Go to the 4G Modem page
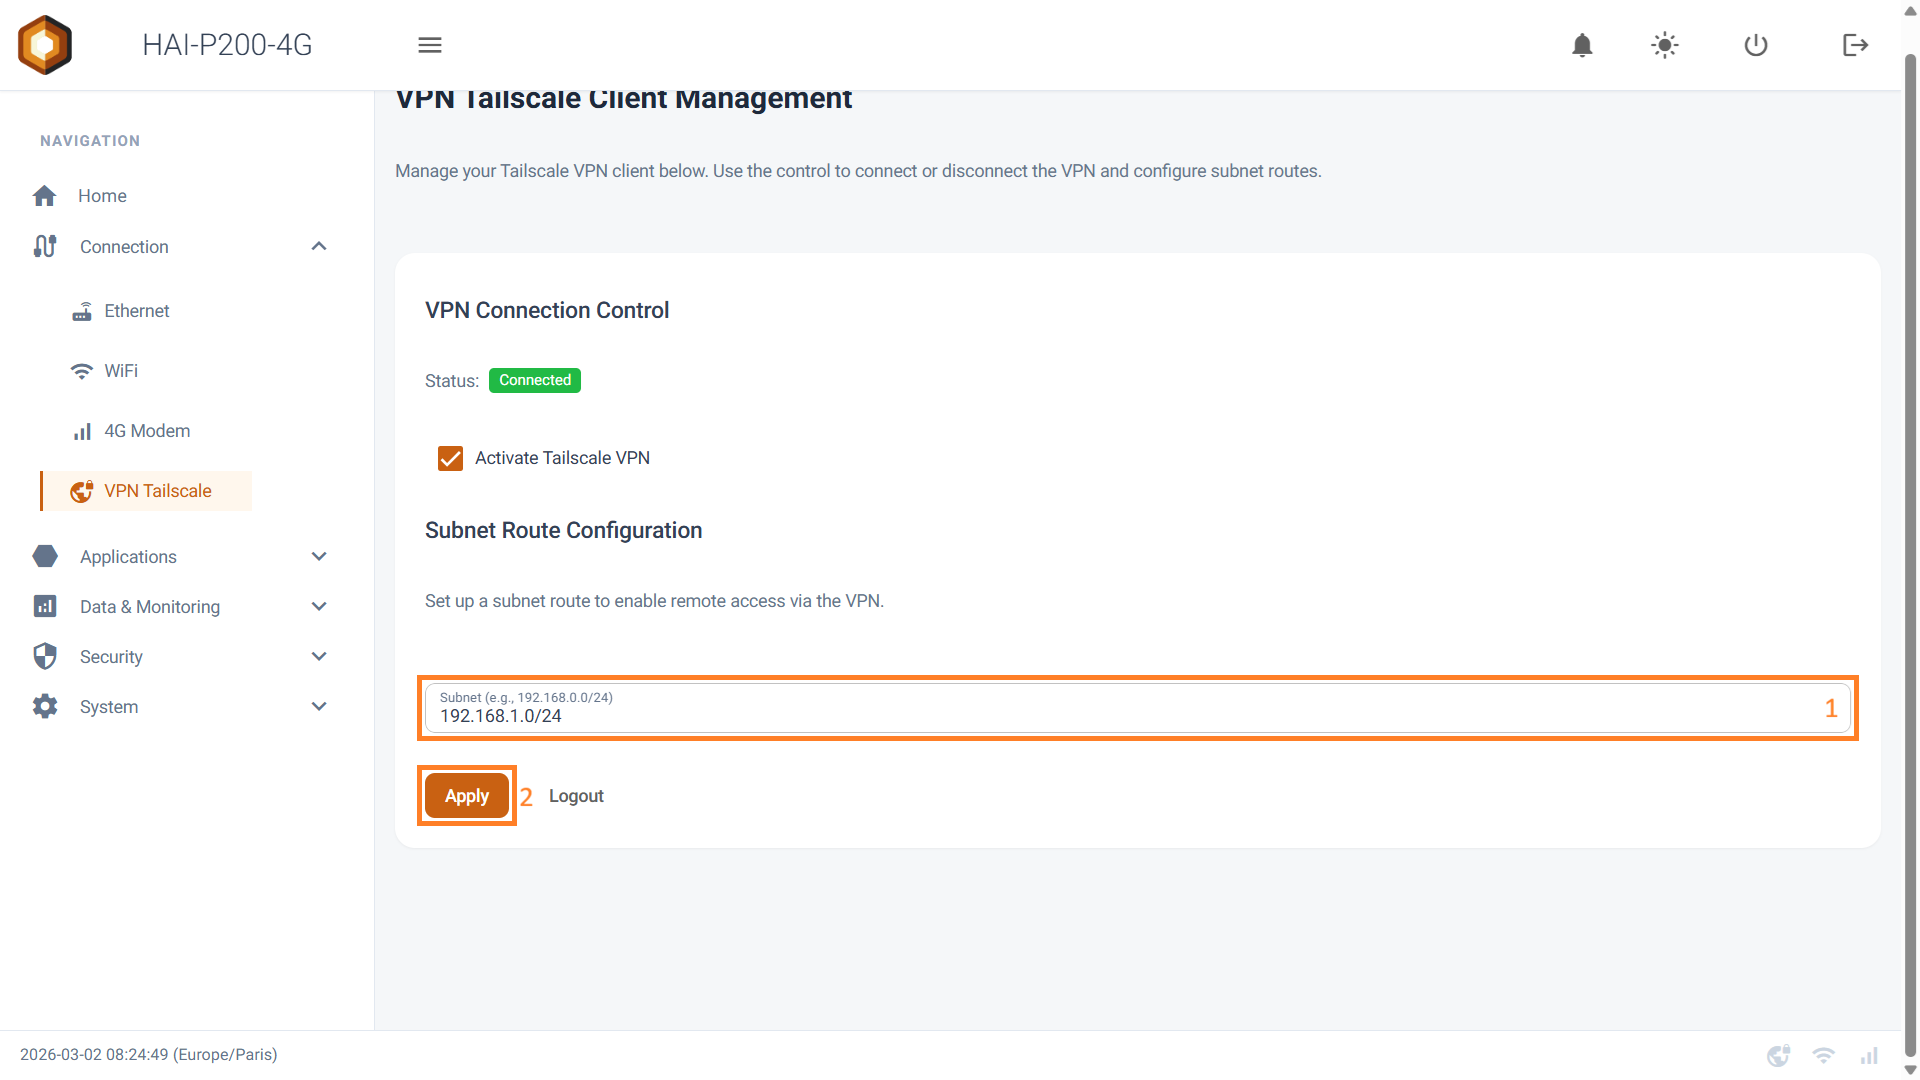 [147, 431]
